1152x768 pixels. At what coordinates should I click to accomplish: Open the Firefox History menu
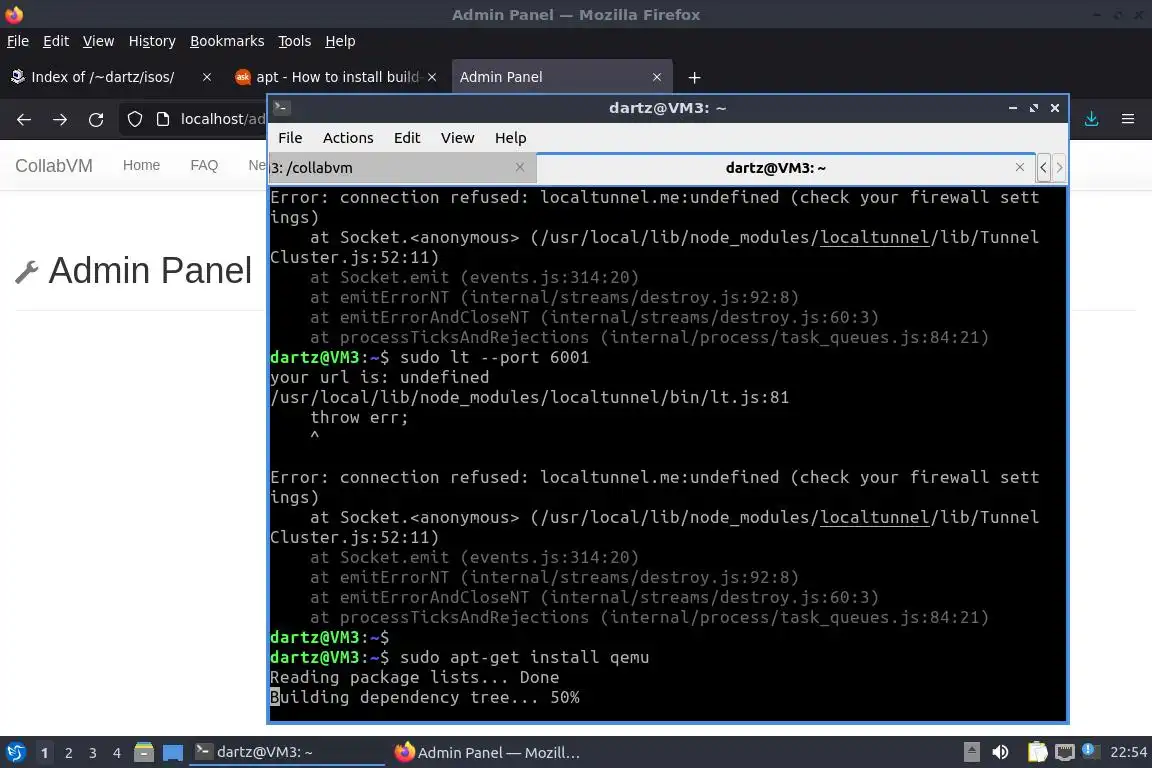[x=152, y=41]
